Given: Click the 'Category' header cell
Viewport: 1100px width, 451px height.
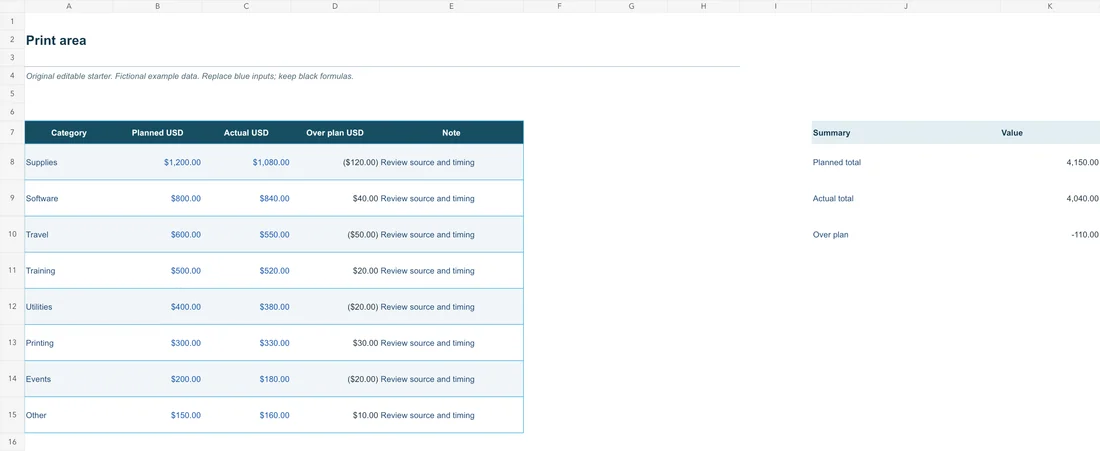Looking at the screenshot, I should pos(69,133).
